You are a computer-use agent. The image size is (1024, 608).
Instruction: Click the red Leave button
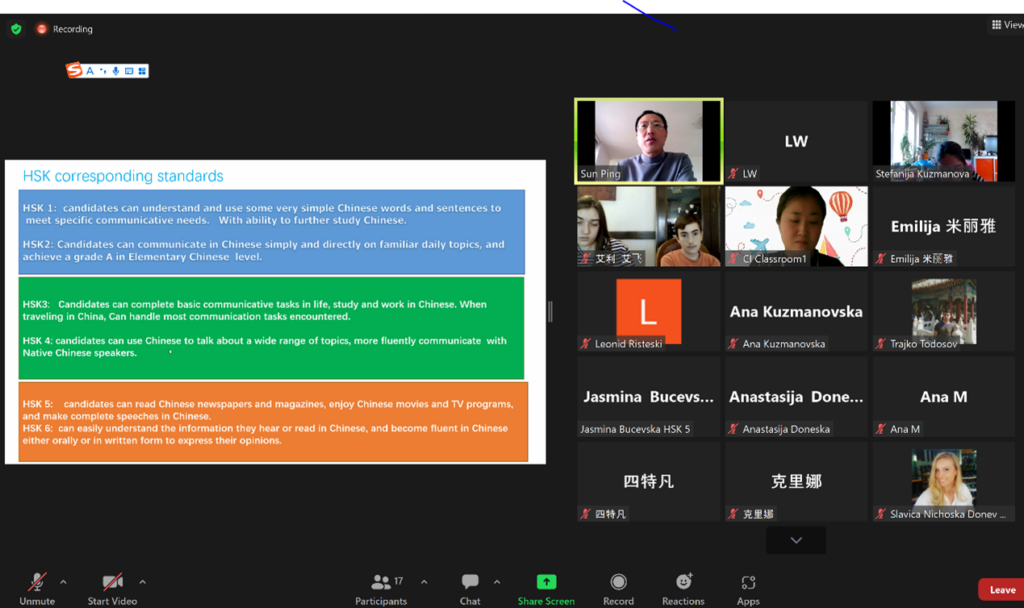coord(1001,590)
